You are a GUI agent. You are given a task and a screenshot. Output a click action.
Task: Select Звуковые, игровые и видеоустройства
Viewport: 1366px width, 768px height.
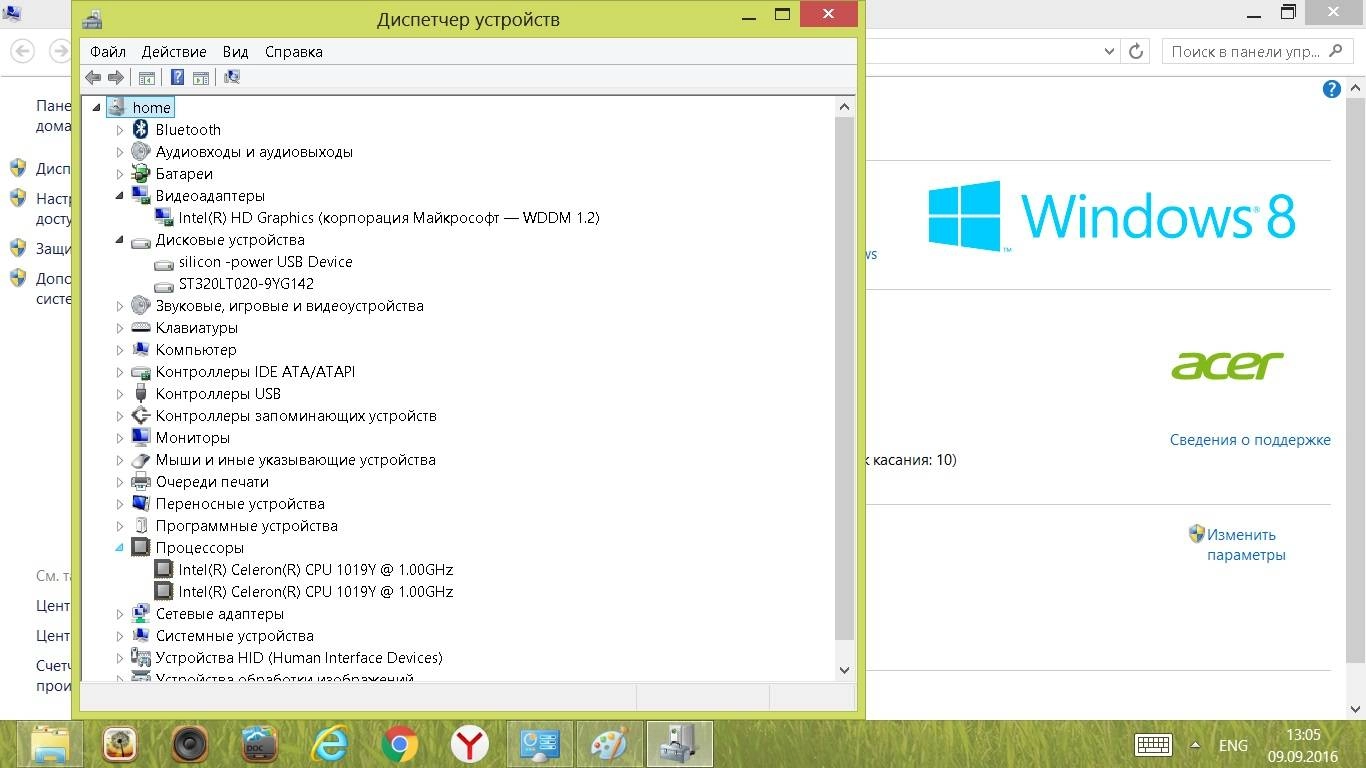tap(290, 305)
